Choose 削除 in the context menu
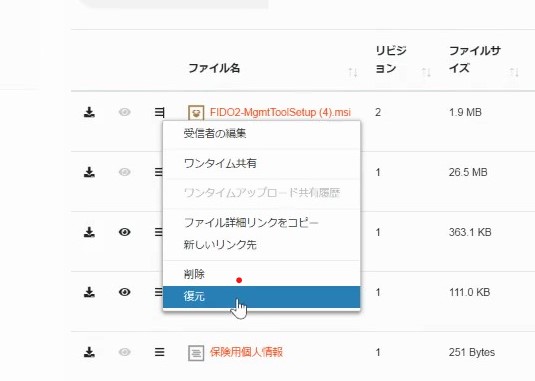Screen dimensions: 535x381 pos(261,274)
